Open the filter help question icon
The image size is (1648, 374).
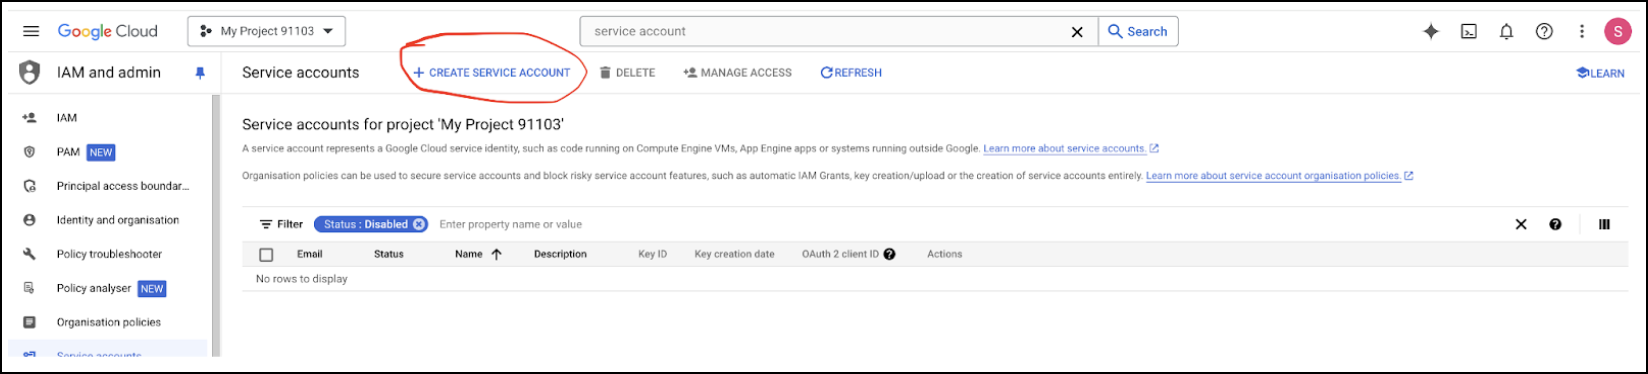(1556, 224)
